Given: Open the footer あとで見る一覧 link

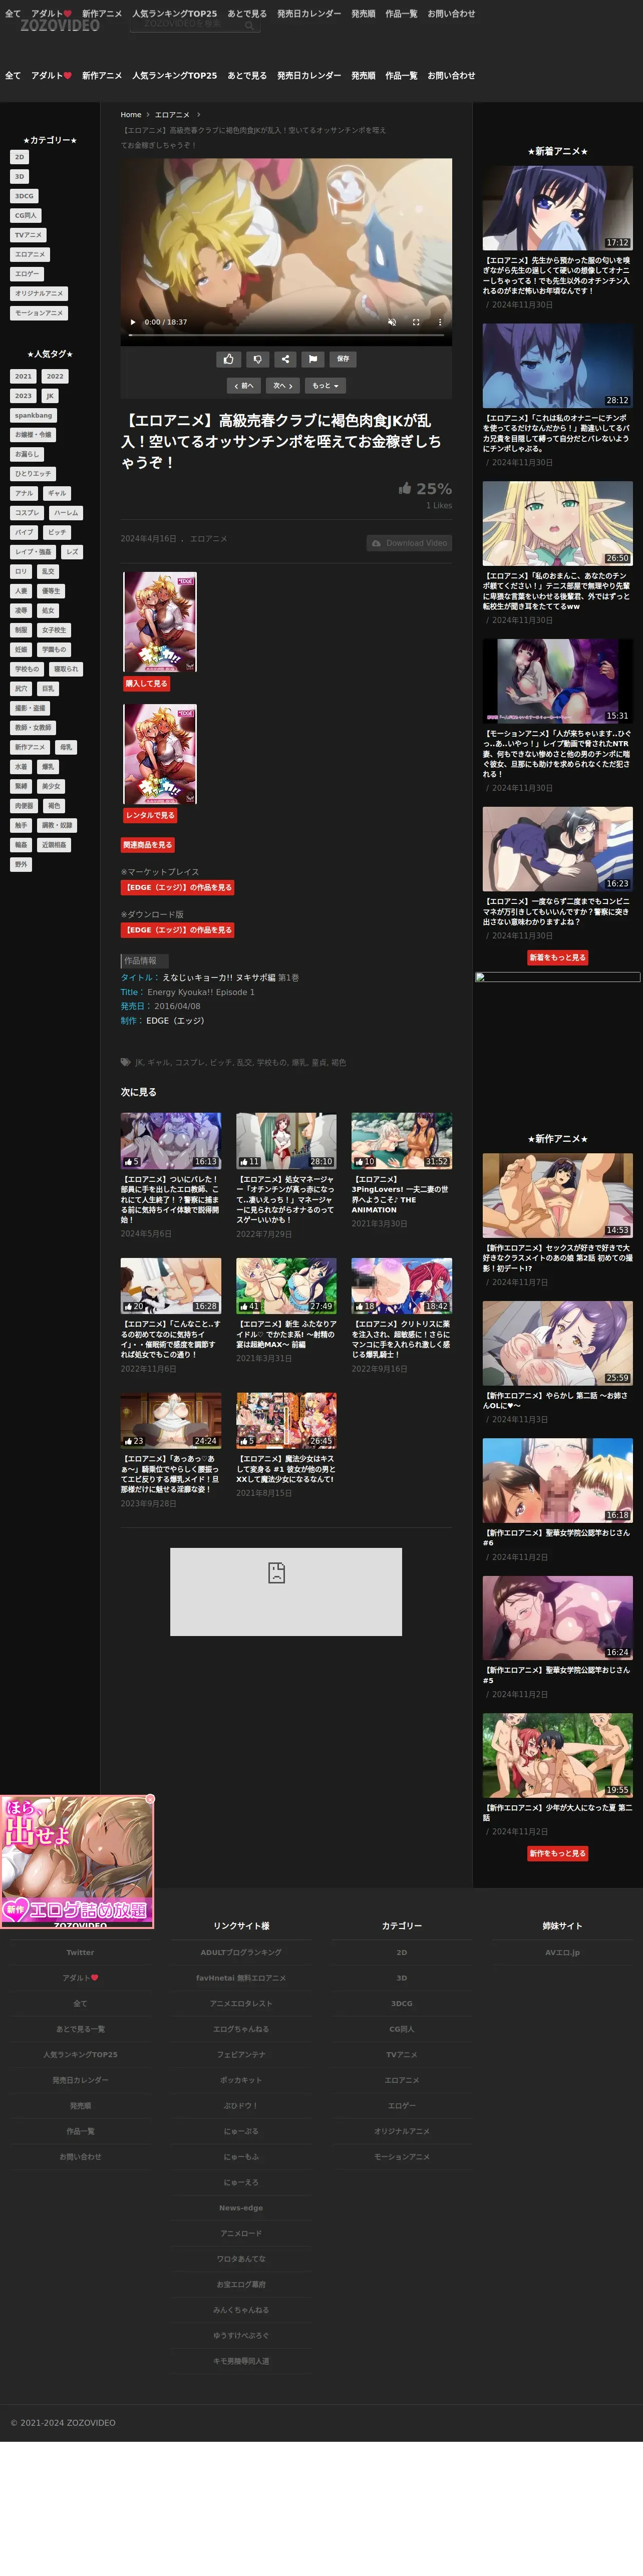Looking at the screenshot, I should pos(80,2029).
